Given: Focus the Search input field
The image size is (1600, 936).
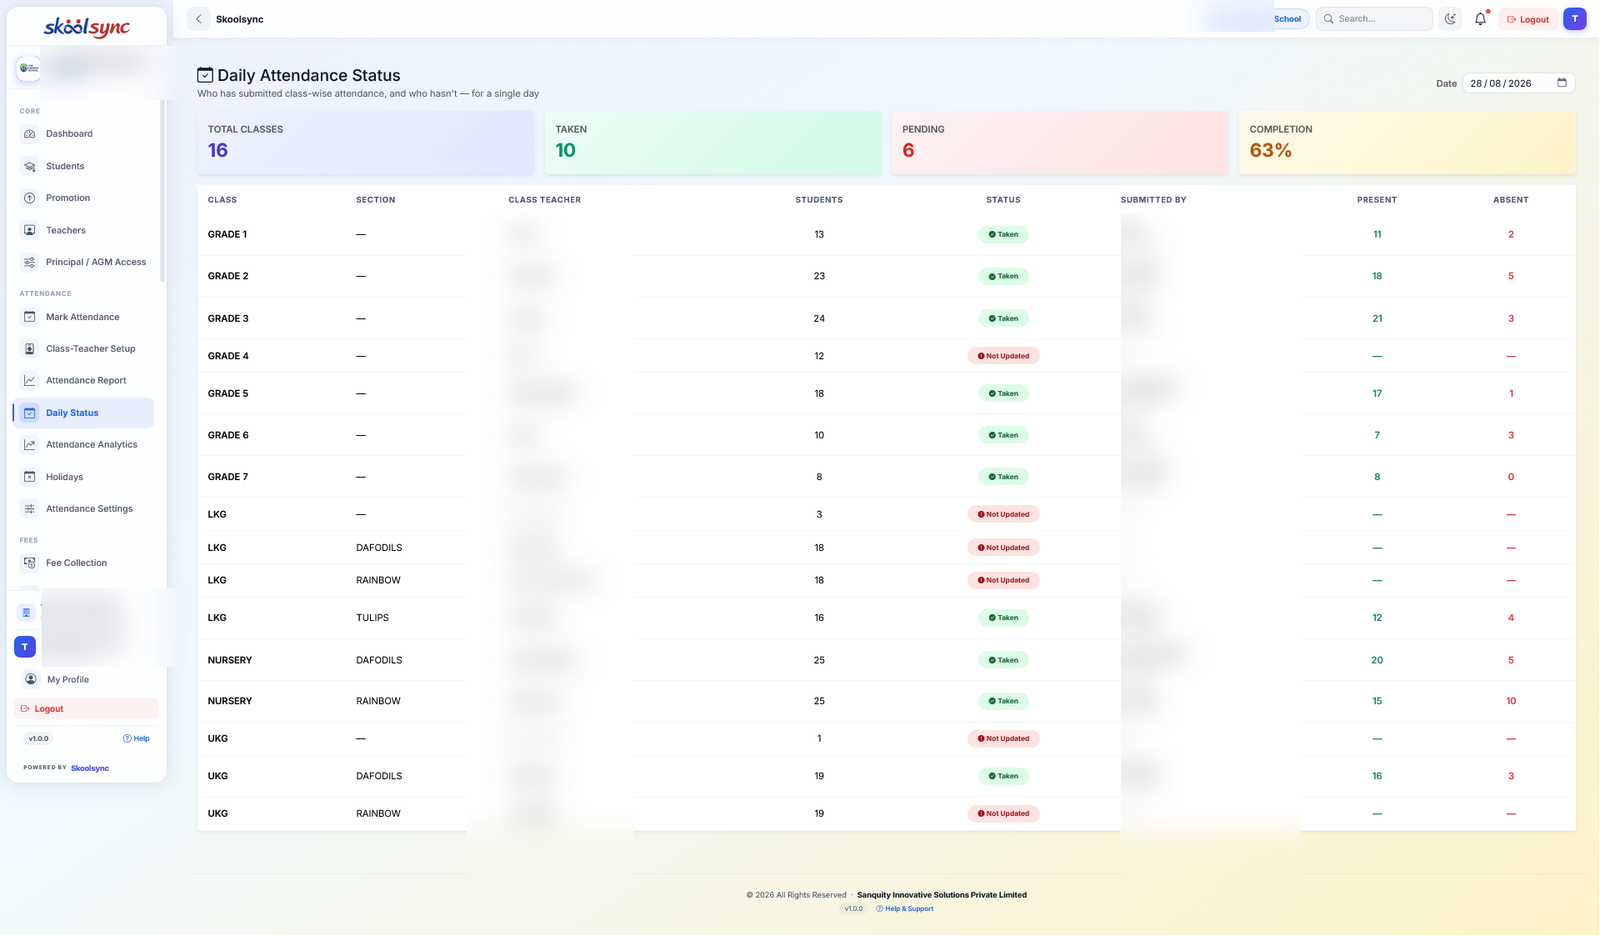Looking at the screenshot, I should (x=1375, y=19).
